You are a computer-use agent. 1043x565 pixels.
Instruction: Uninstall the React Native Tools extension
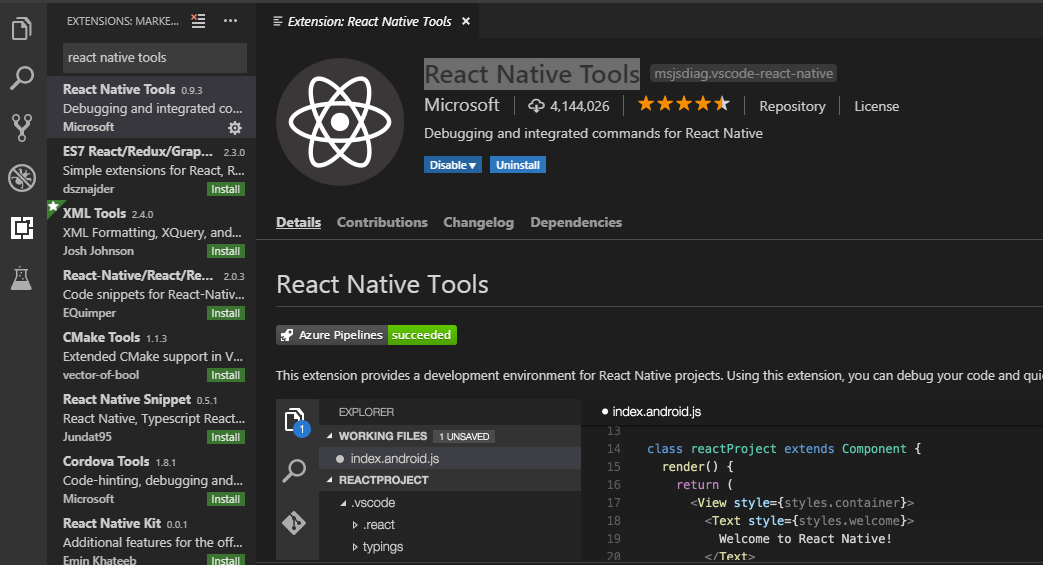coord(518,165)
